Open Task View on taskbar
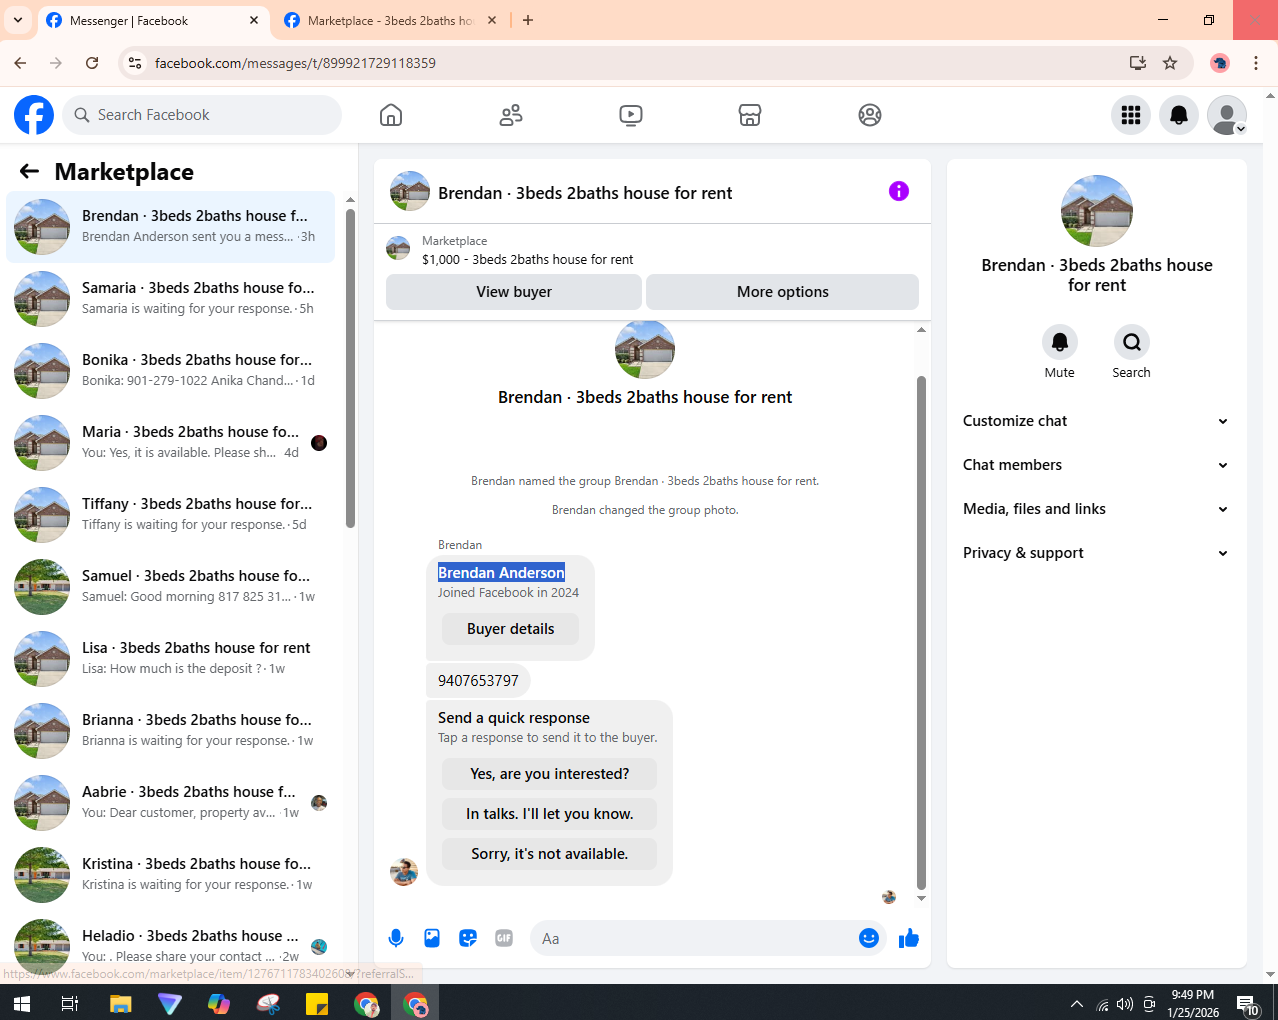Viewport: 1278px width, 1020px height. coord(70,1003)
